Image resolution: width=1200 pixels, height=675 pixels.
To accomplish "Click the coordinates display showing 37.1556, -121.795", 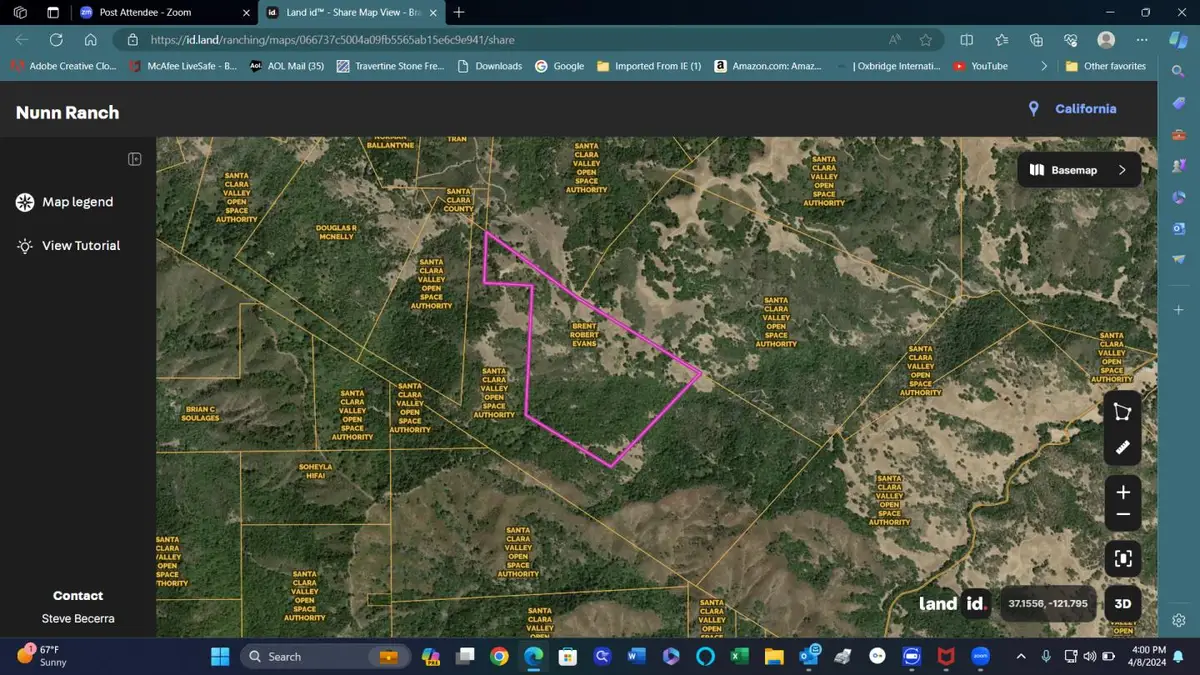I will (x=1047, y=603).
